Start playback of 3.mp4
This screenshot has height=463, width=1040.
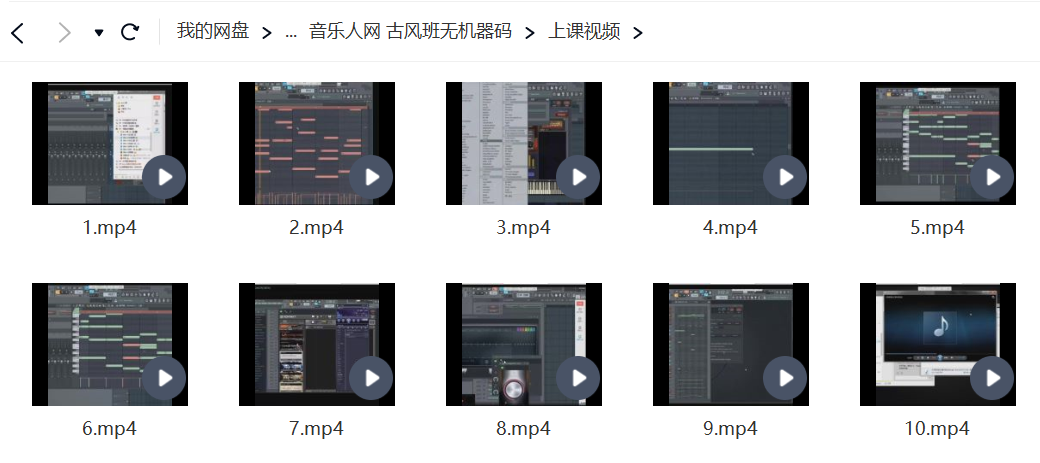click(578, 178)
